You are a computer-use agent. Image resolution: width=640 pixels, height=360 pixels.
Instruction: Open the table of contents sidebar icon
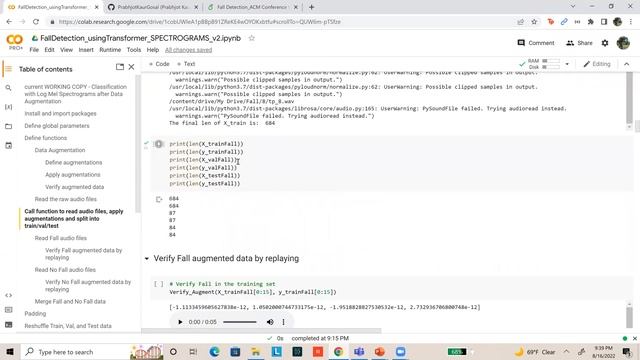(x=9, y=69)
